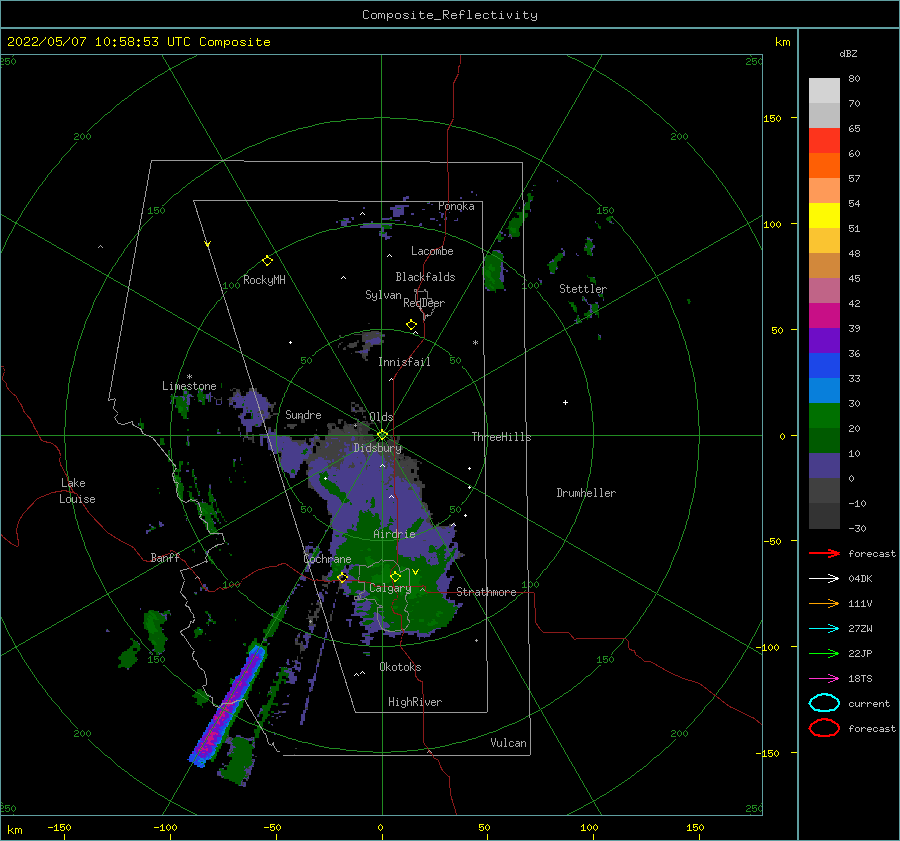Select the purple 39–36 dBZ swatch
900x841 pixels.
coord(824,341)
